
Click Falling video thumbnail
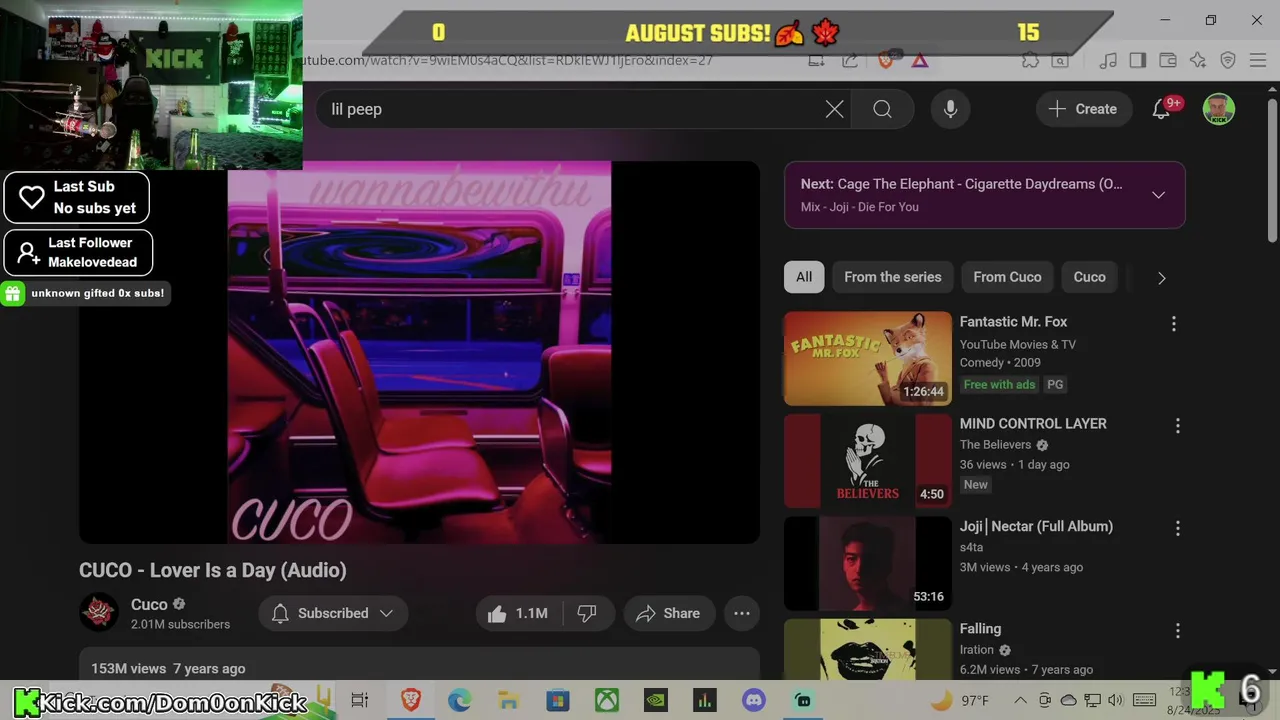point(867,648)
